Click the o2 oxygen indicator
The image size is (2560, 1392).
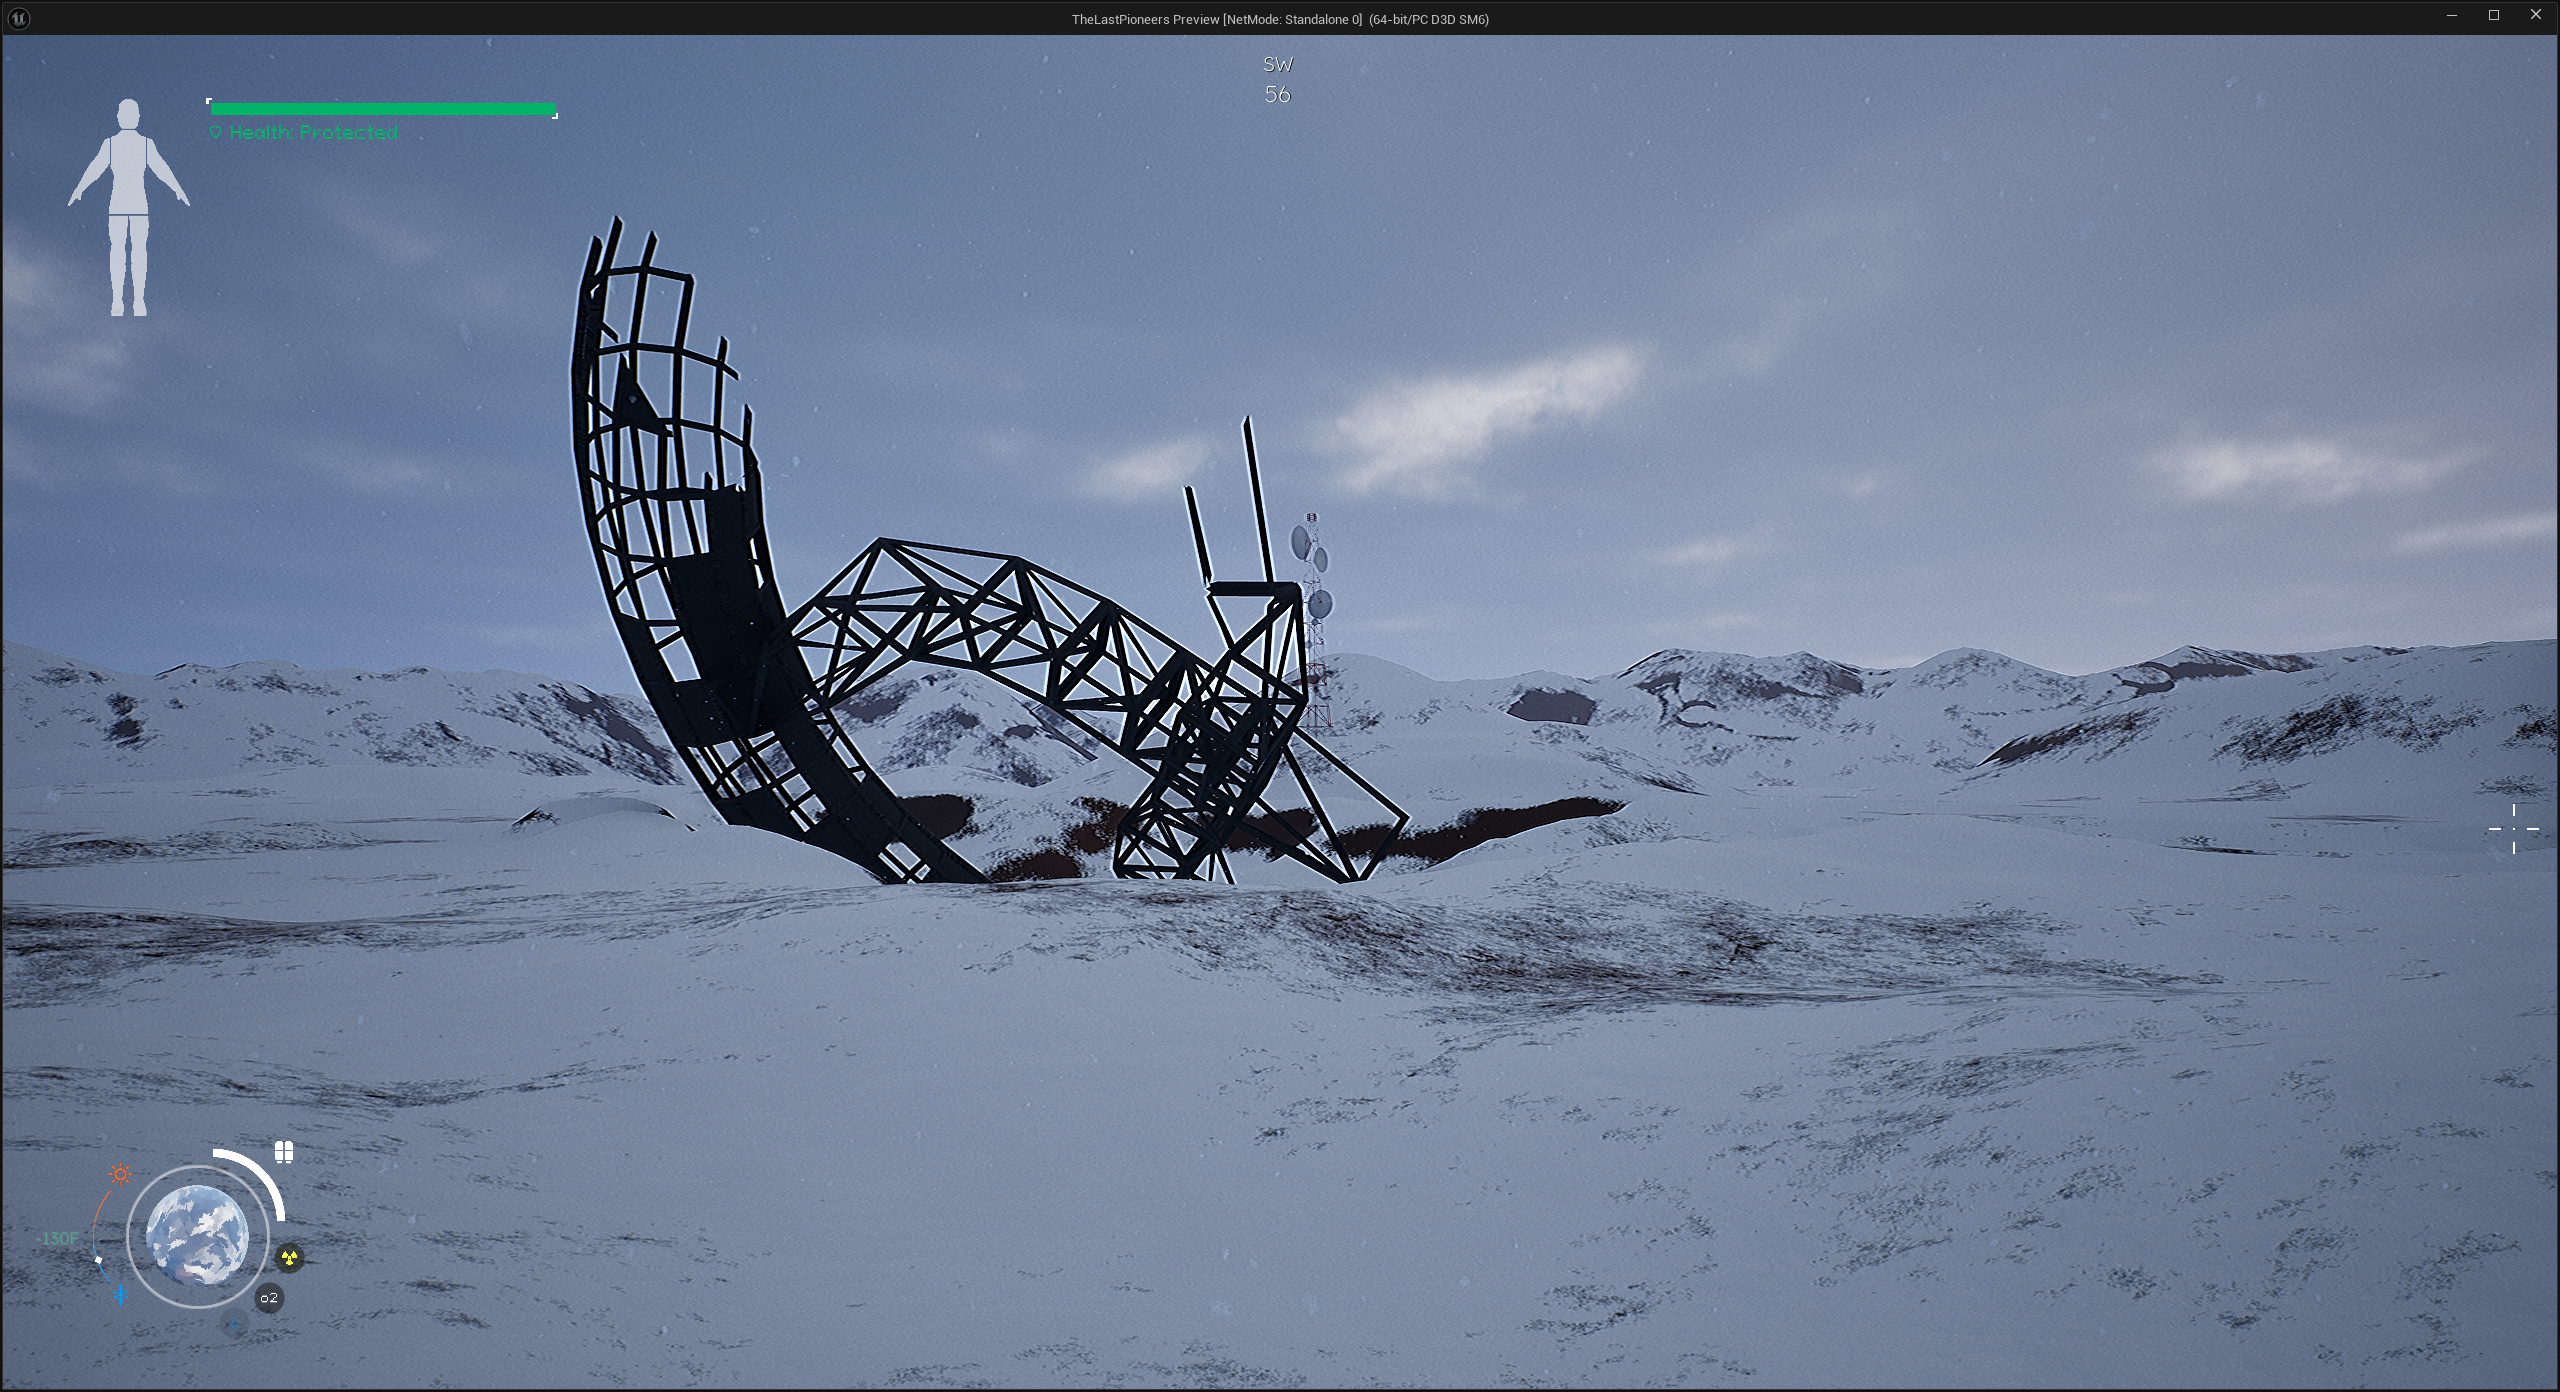[269, 1298]
